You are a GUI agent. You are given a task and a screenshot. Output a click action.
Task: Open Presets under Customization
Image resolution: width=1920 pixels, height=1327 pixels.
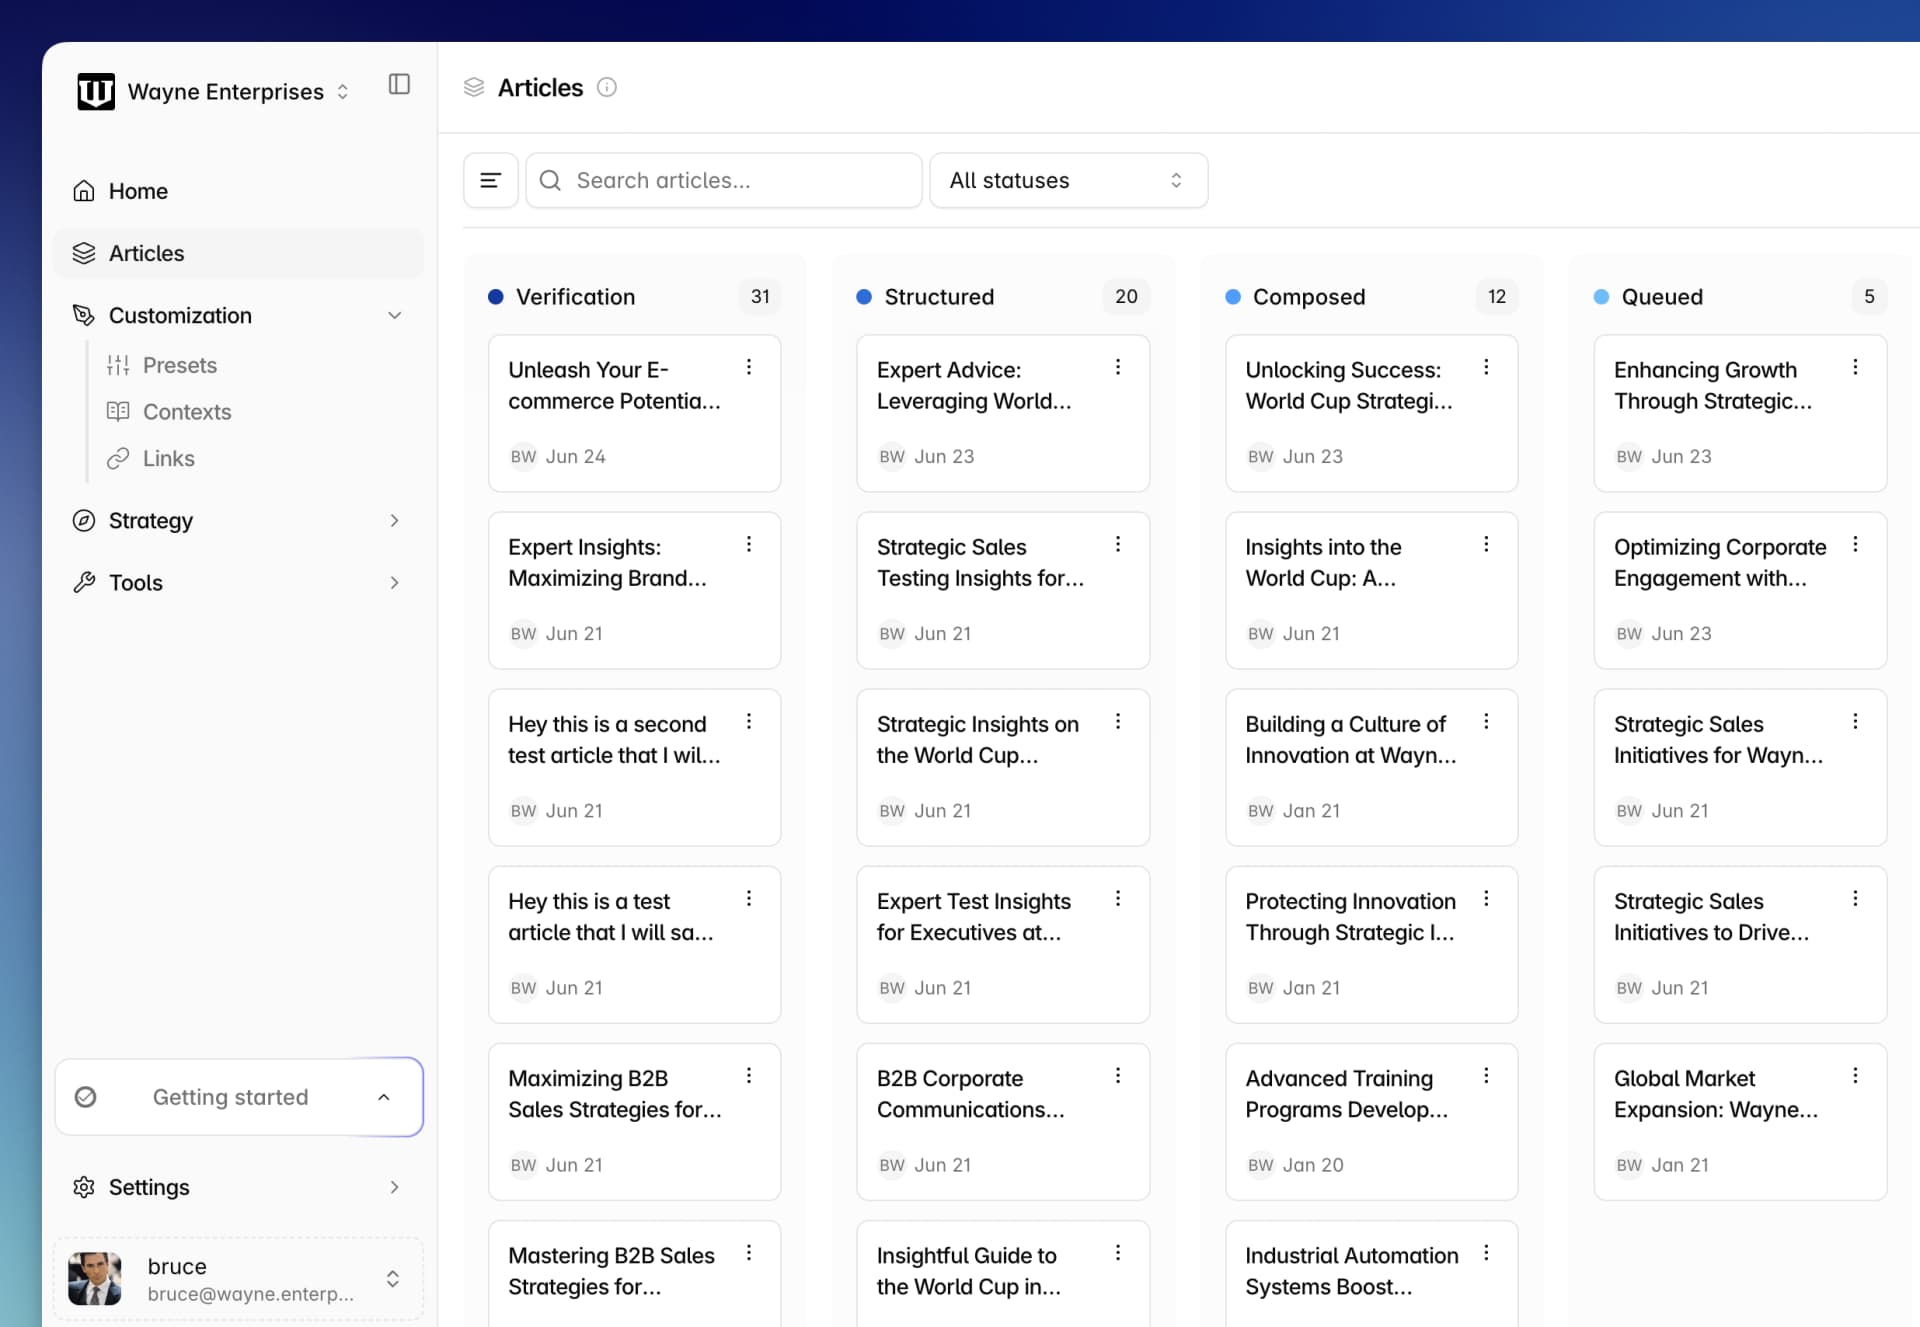click(179, 365)
